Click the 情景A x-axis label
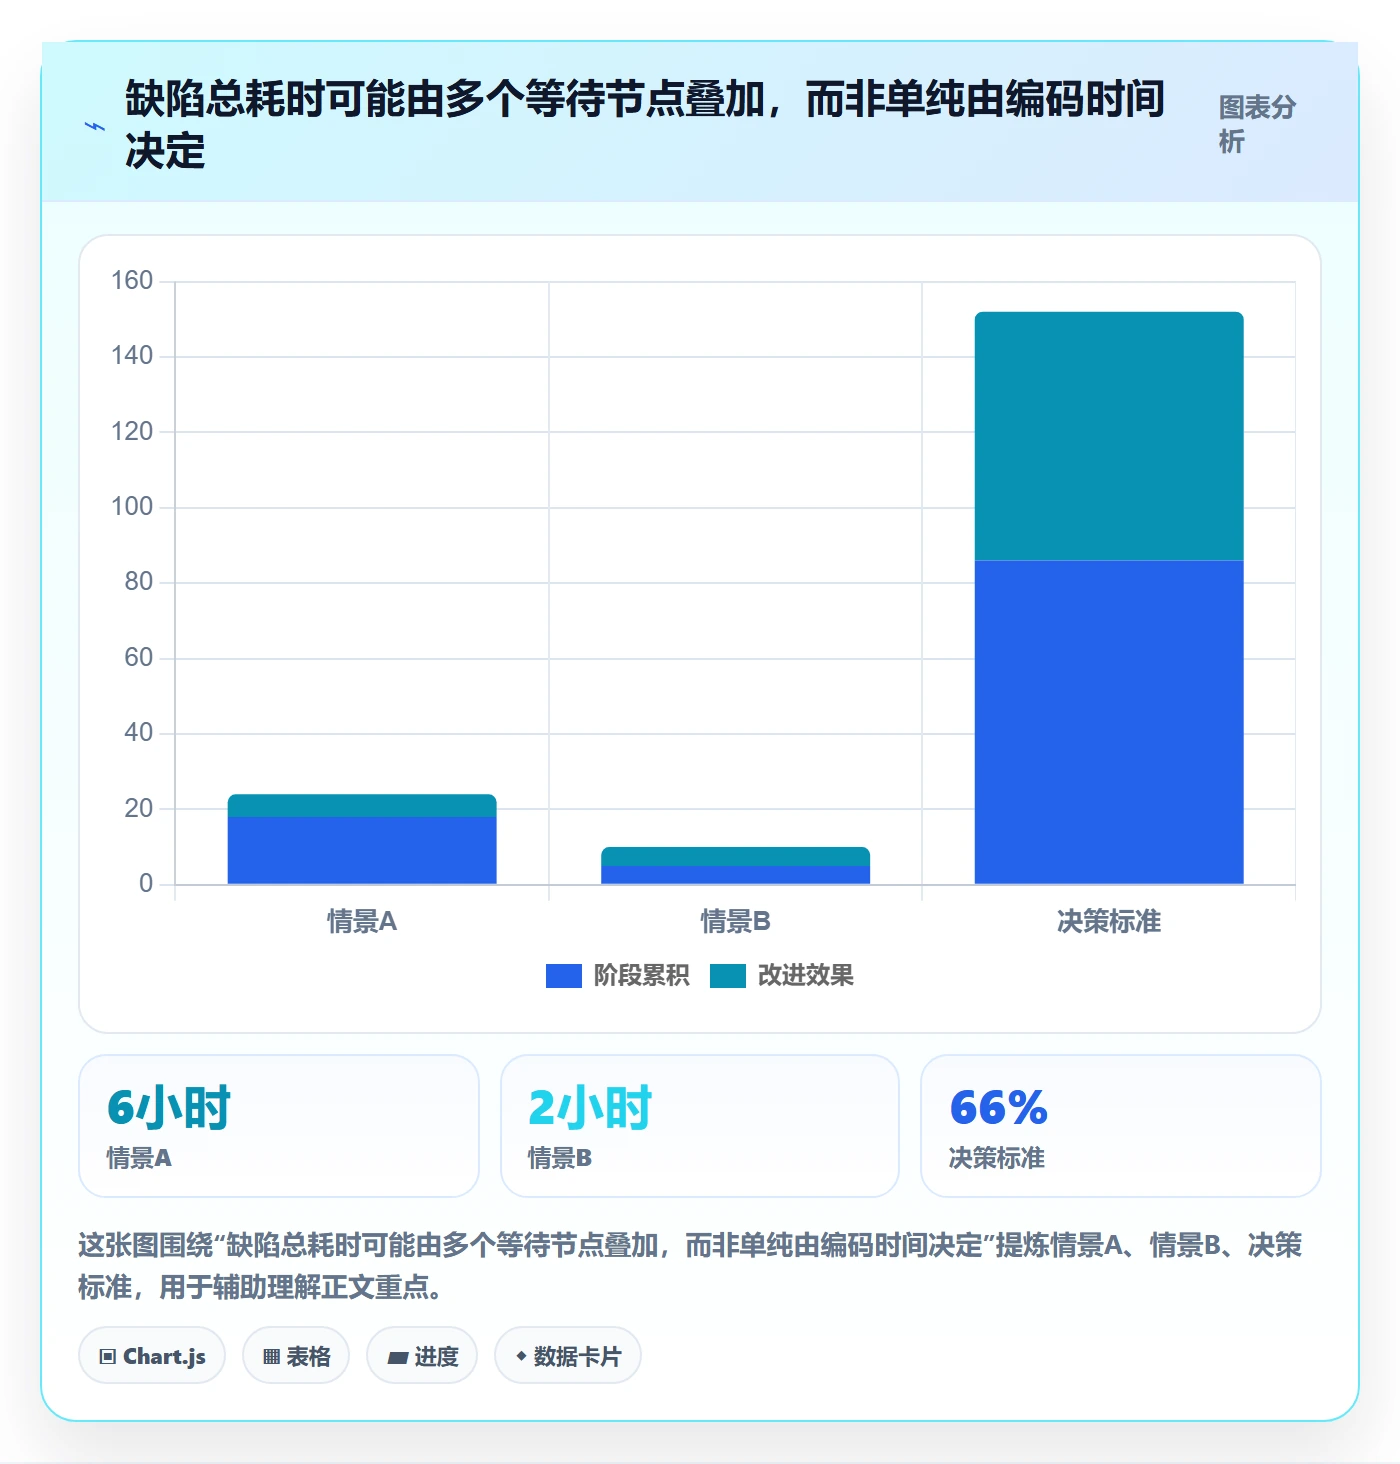Viewport: 1400px width, 1464px height. coord(362,921)
